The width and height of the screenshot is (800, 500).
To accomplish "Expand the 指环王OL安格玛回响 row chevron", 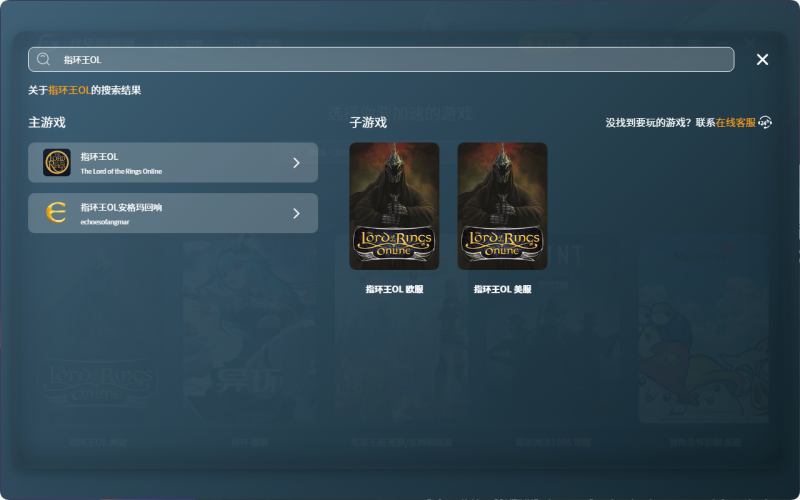I will pyautogui.click(x=296, y=213).
